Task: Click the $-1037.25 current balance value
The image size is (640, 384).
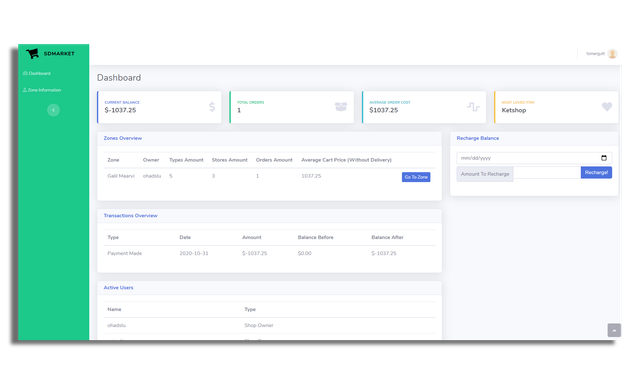Action: (120, 110)
